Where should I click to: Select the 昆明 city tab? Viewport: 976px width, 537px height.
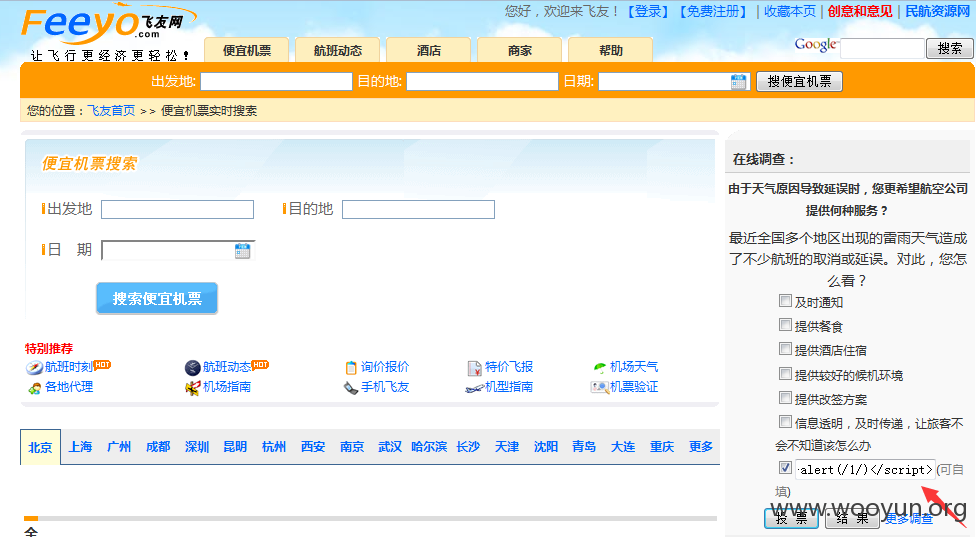pos(235,447)
